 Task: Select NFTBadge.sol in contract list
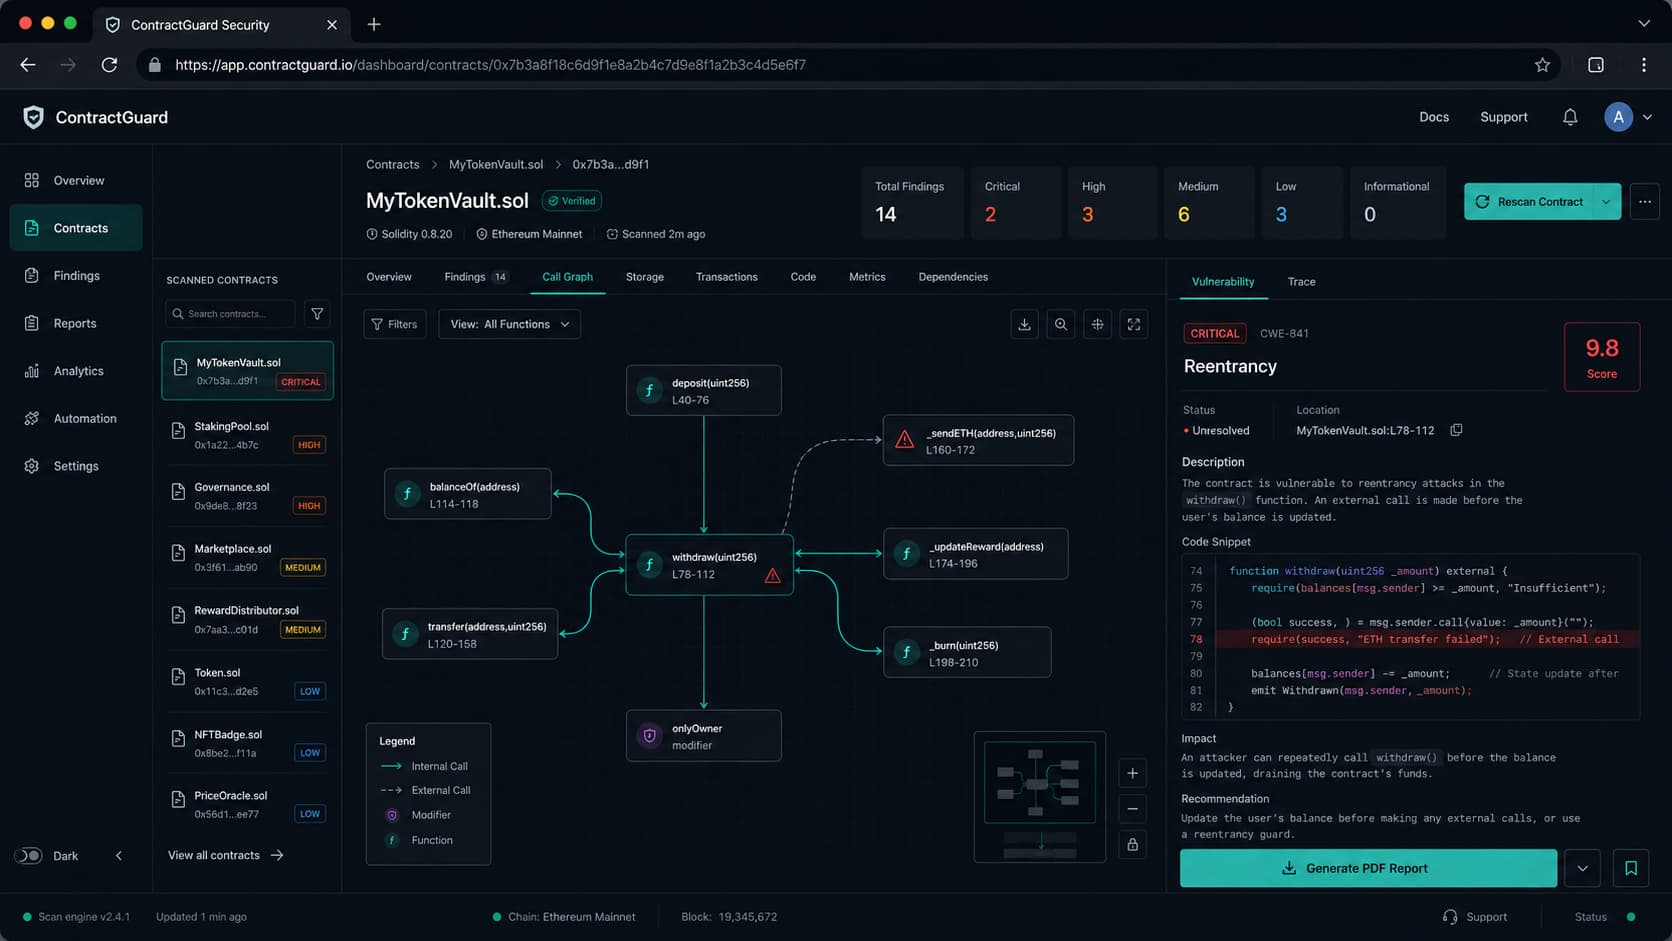coord(247,743)
